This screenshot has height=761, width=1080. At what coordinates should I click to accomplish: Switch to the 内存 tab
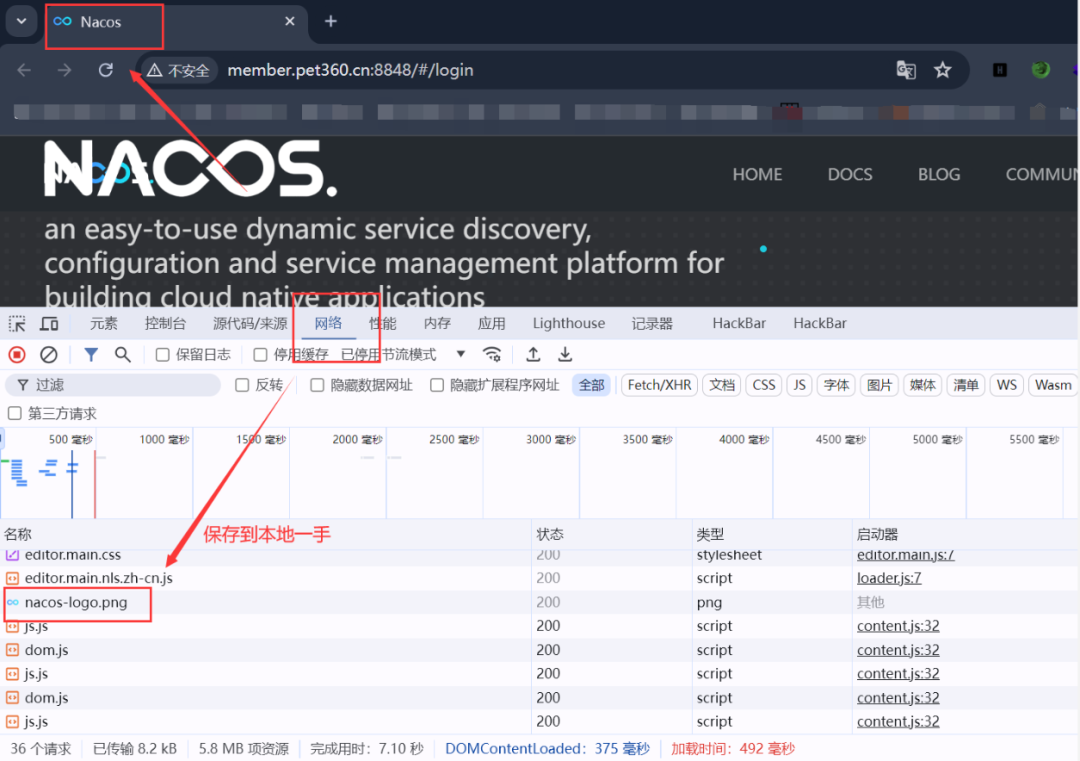[437, 324]
